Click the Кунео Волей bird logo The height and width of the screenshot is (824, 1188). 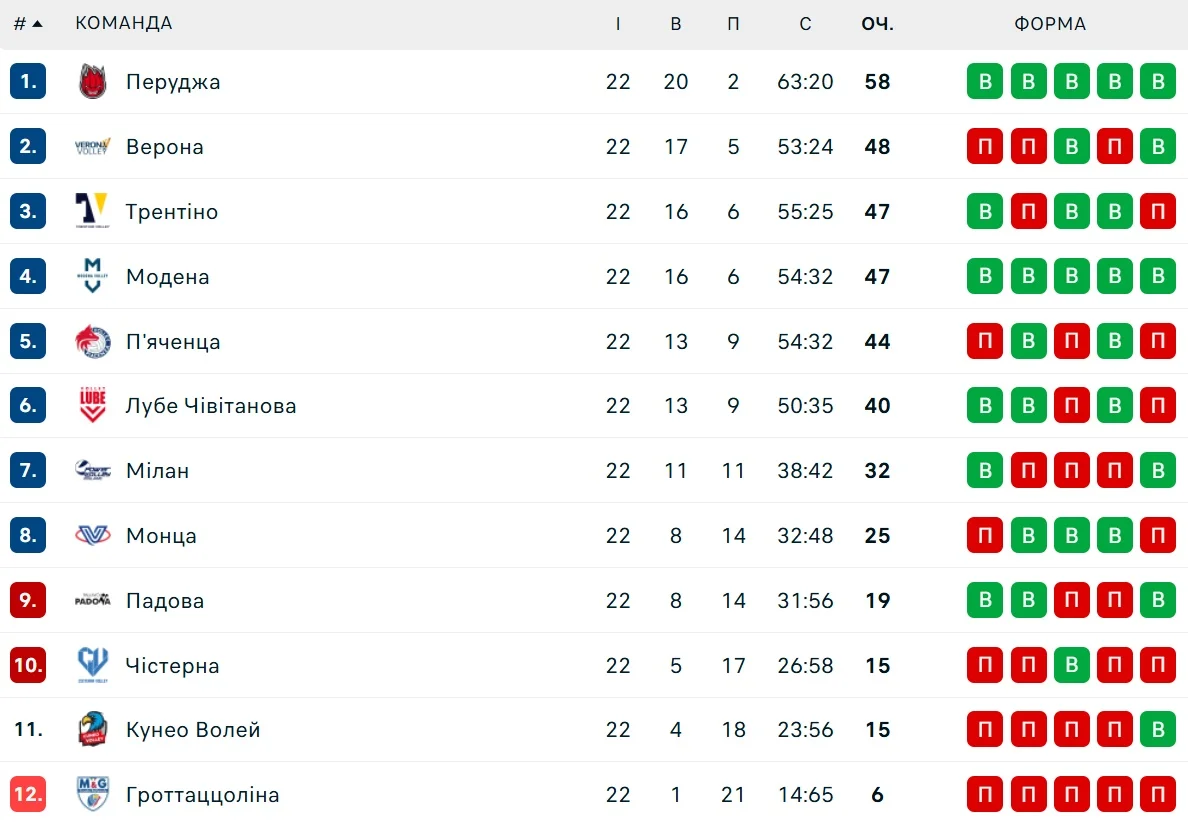[92, 730]
